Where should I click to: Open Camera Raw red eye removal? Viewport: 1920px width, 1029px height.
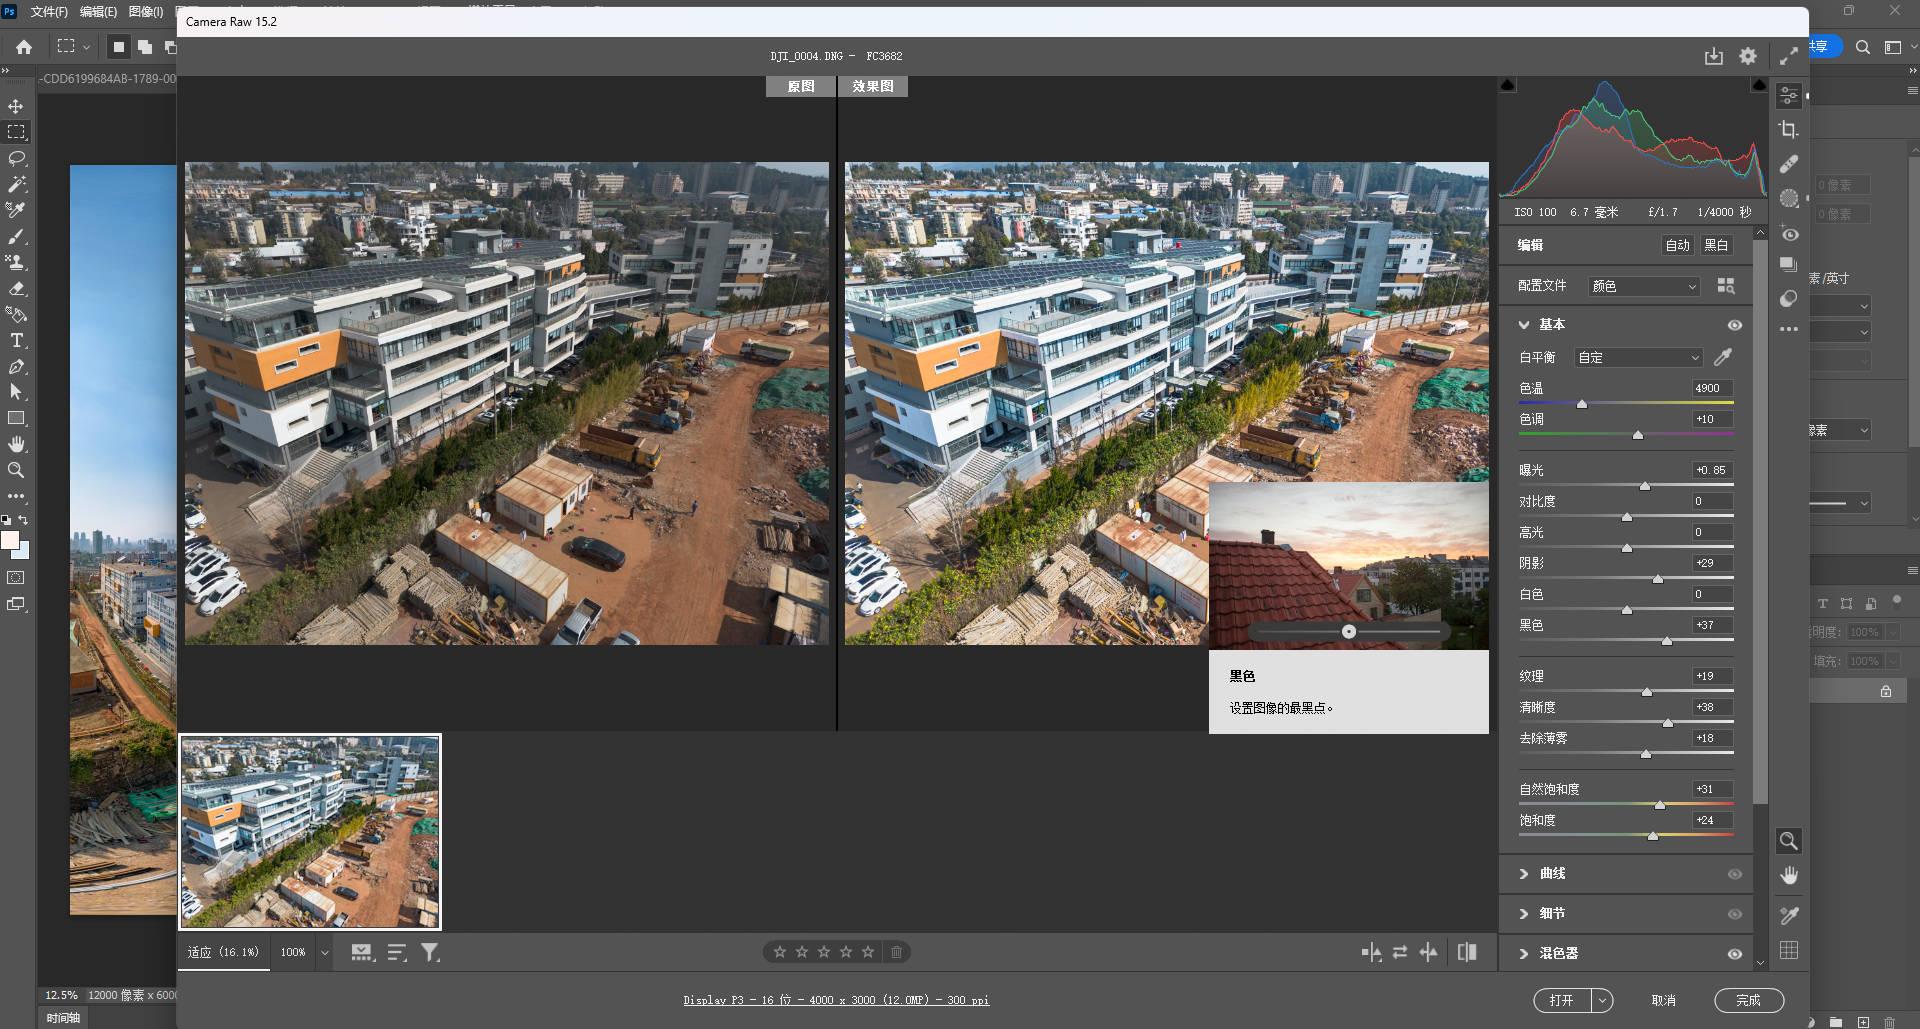click(x=1789, y=234)
